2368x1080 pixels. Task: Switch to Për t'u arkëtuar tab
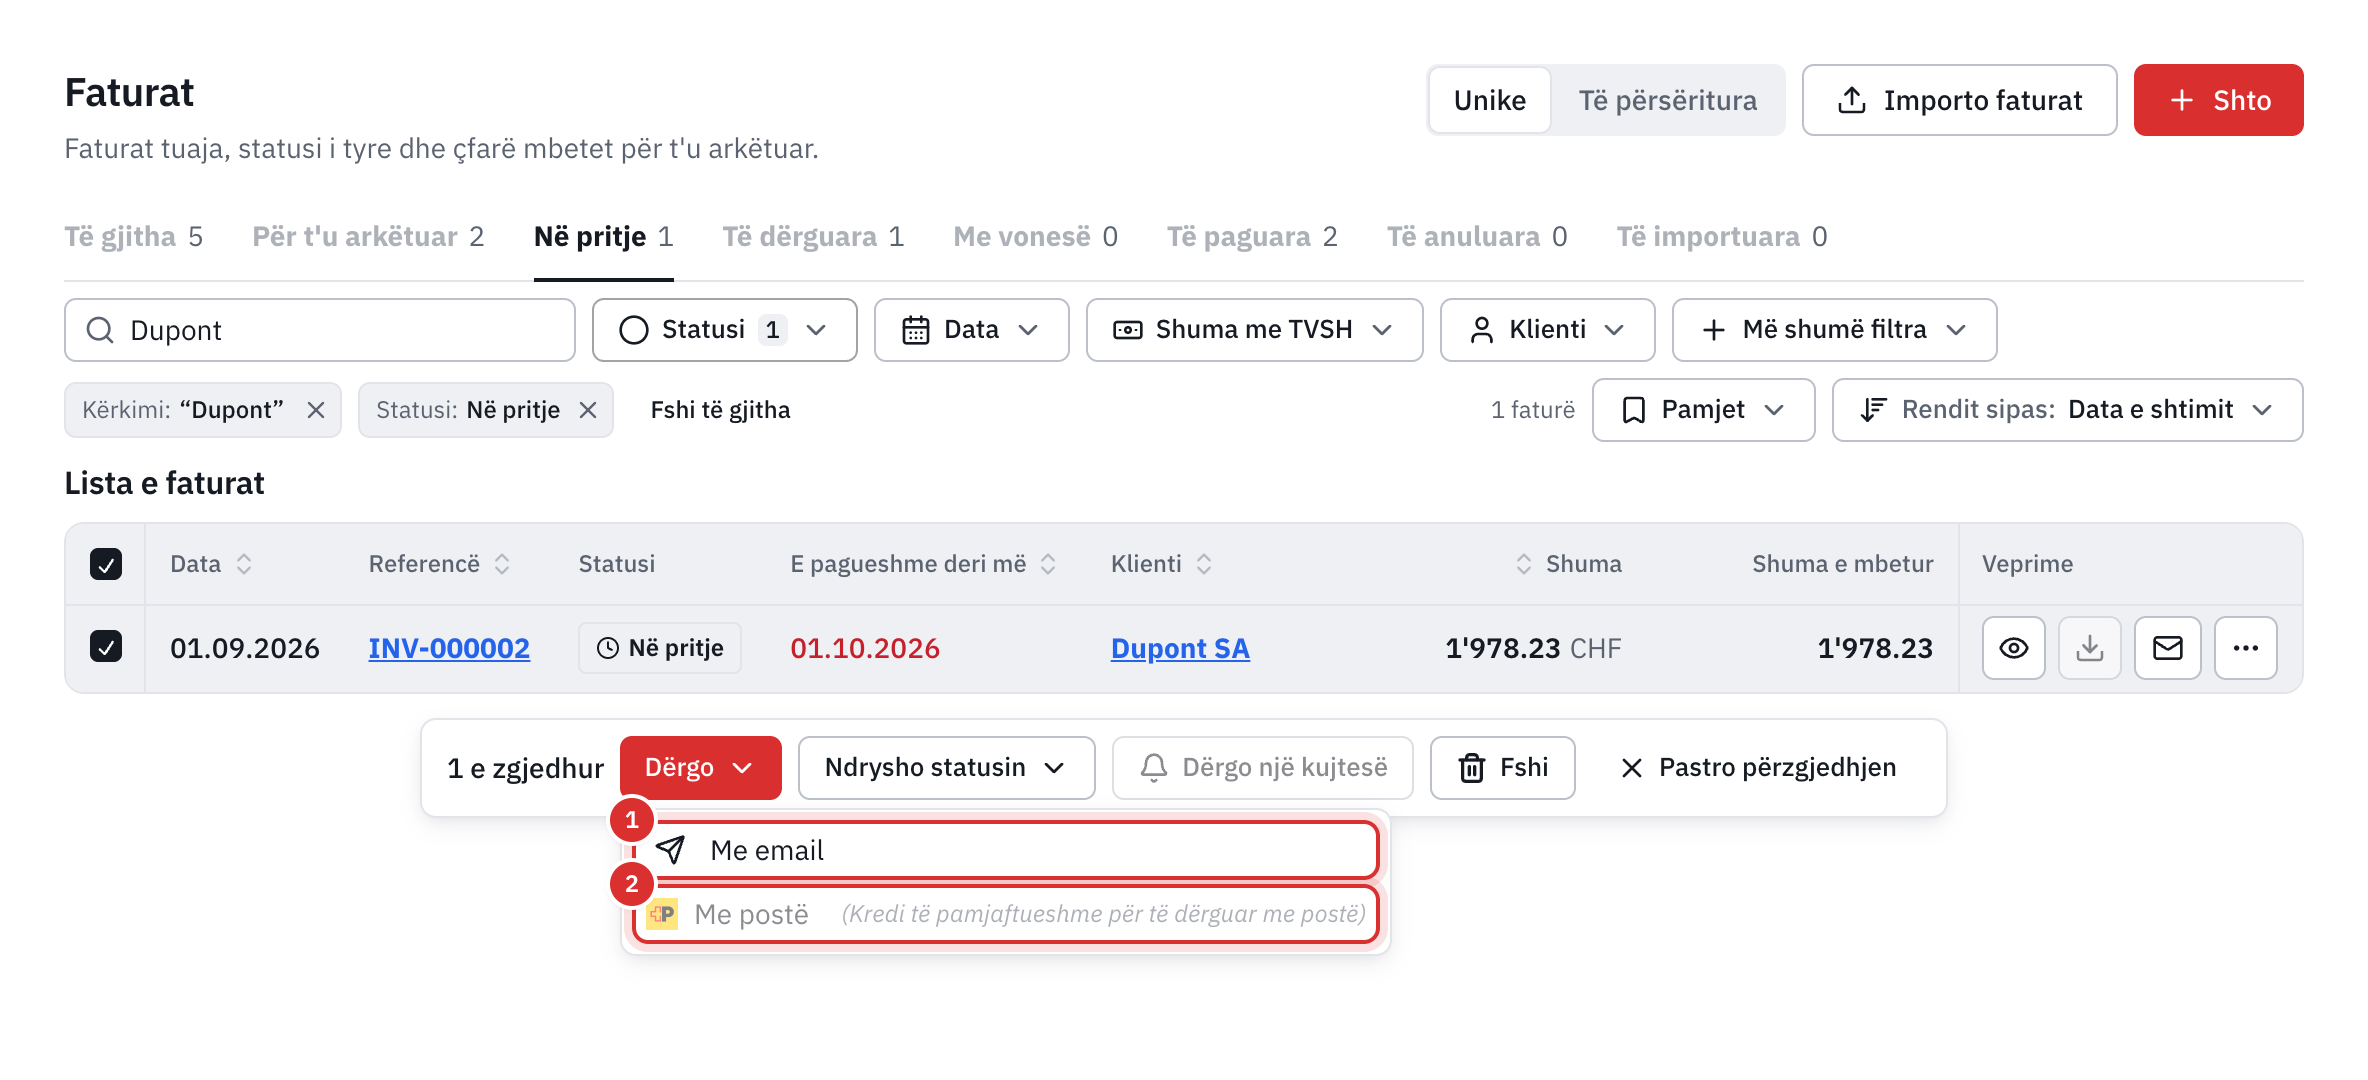click(367, 237)
